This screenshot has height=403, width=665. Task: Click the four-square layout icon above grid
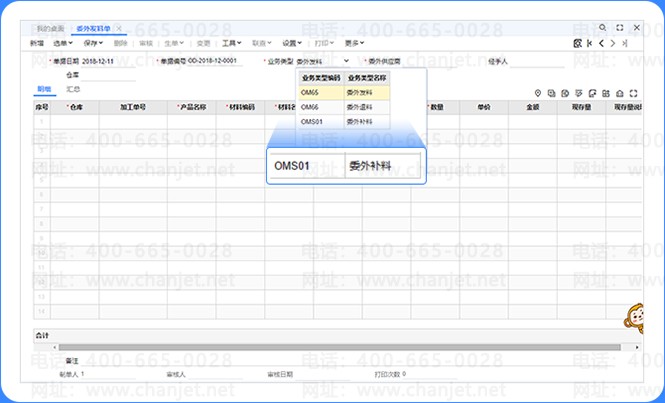606,93
